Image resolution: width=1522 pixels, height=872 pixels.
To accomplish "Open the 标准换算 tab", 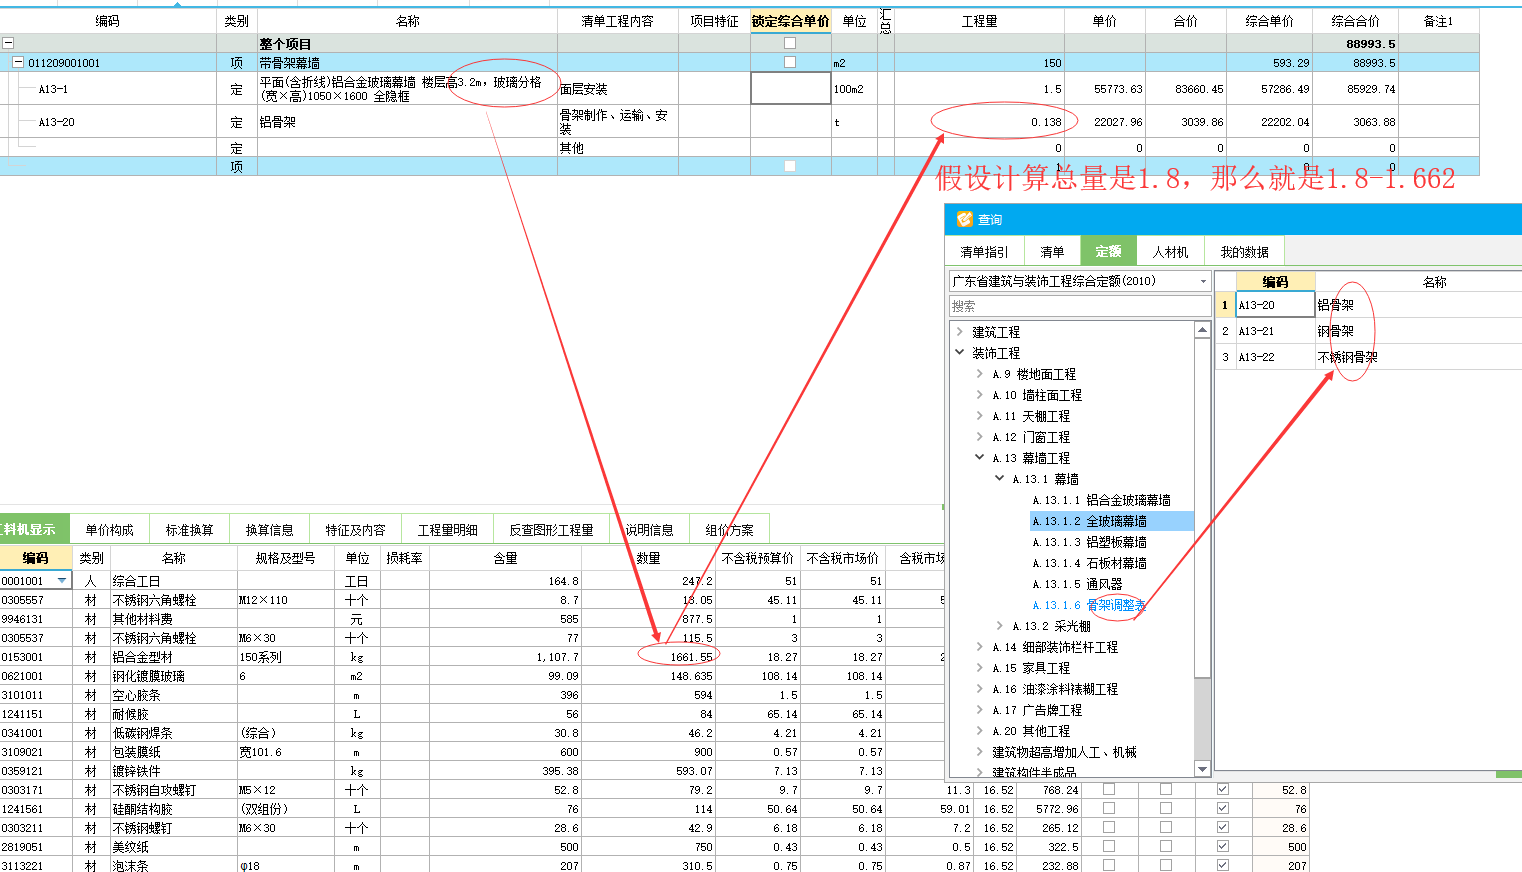I will click(189, 530).
